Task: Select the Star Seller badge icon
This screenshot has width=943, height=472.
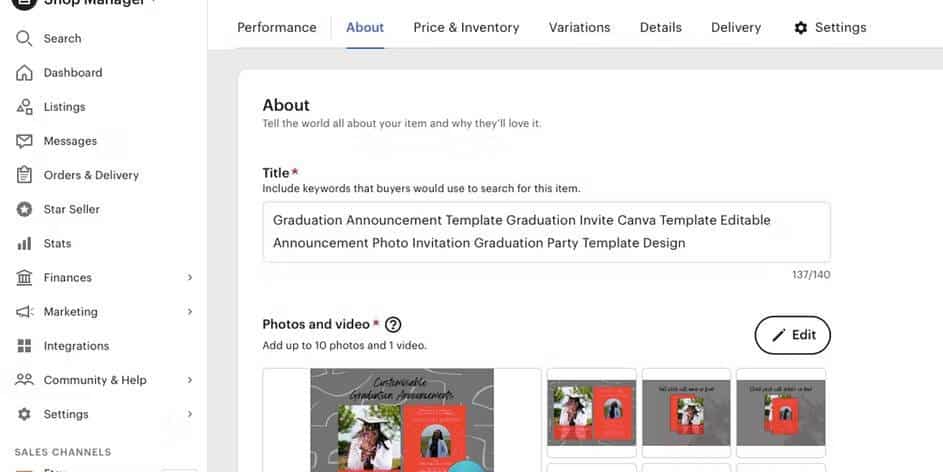Action: pos(24,209)
